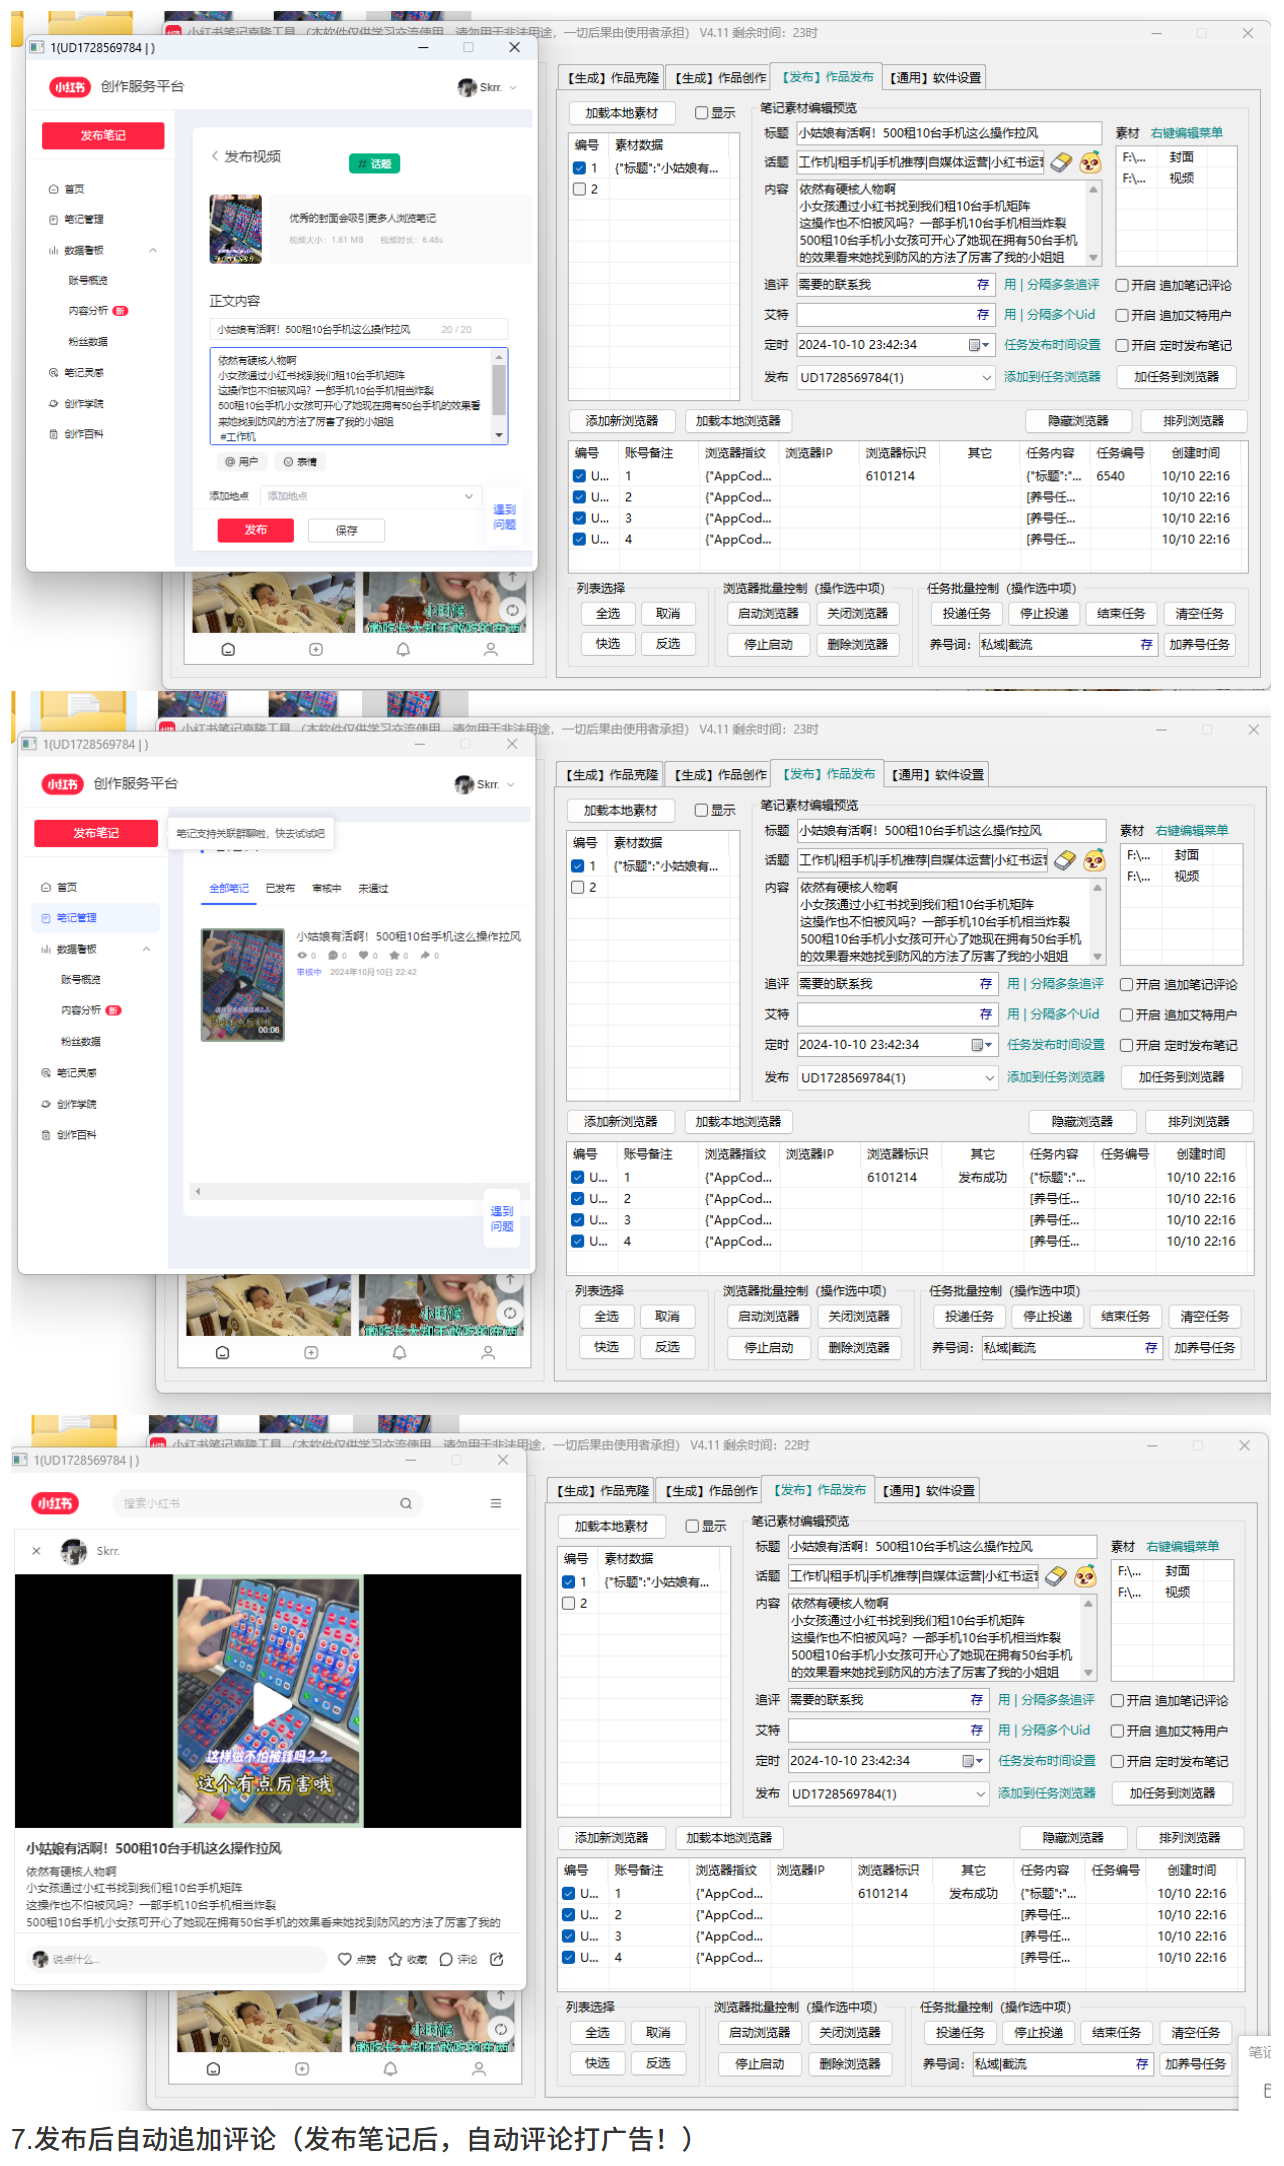The height and width of the screenshot is (2166, 1284).
Task: Select the 全部笔记 tab
Action: pos(229,888)
